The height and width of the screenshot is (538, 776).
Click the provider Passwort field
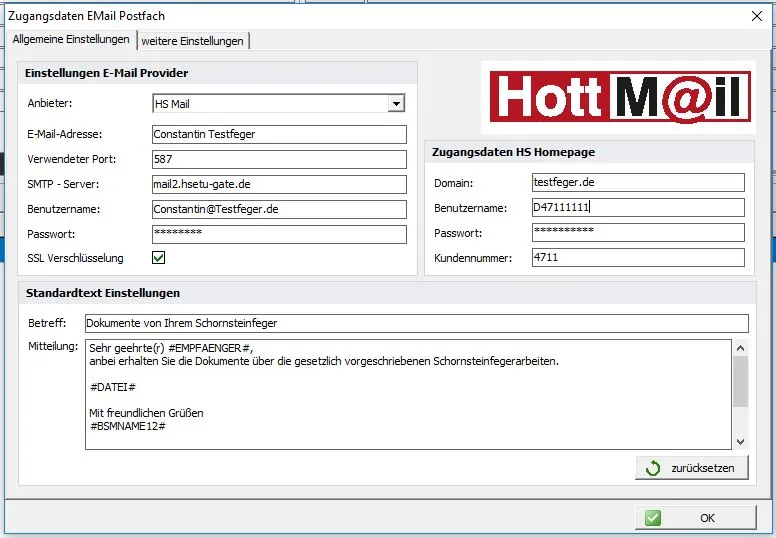[279, 235]
